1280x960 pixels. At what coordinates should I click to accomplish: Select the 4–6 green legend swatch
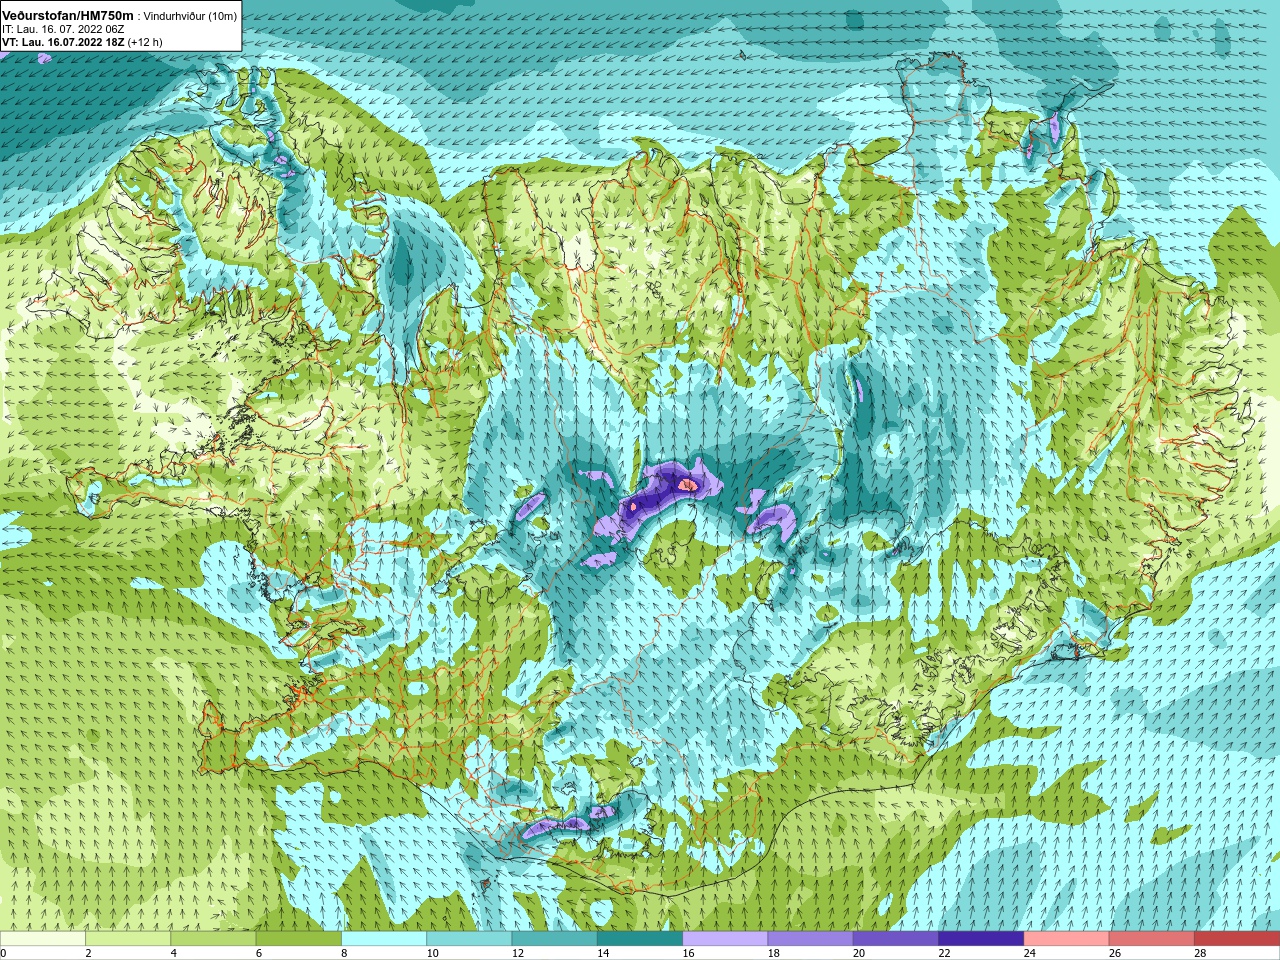coord(213,939)
